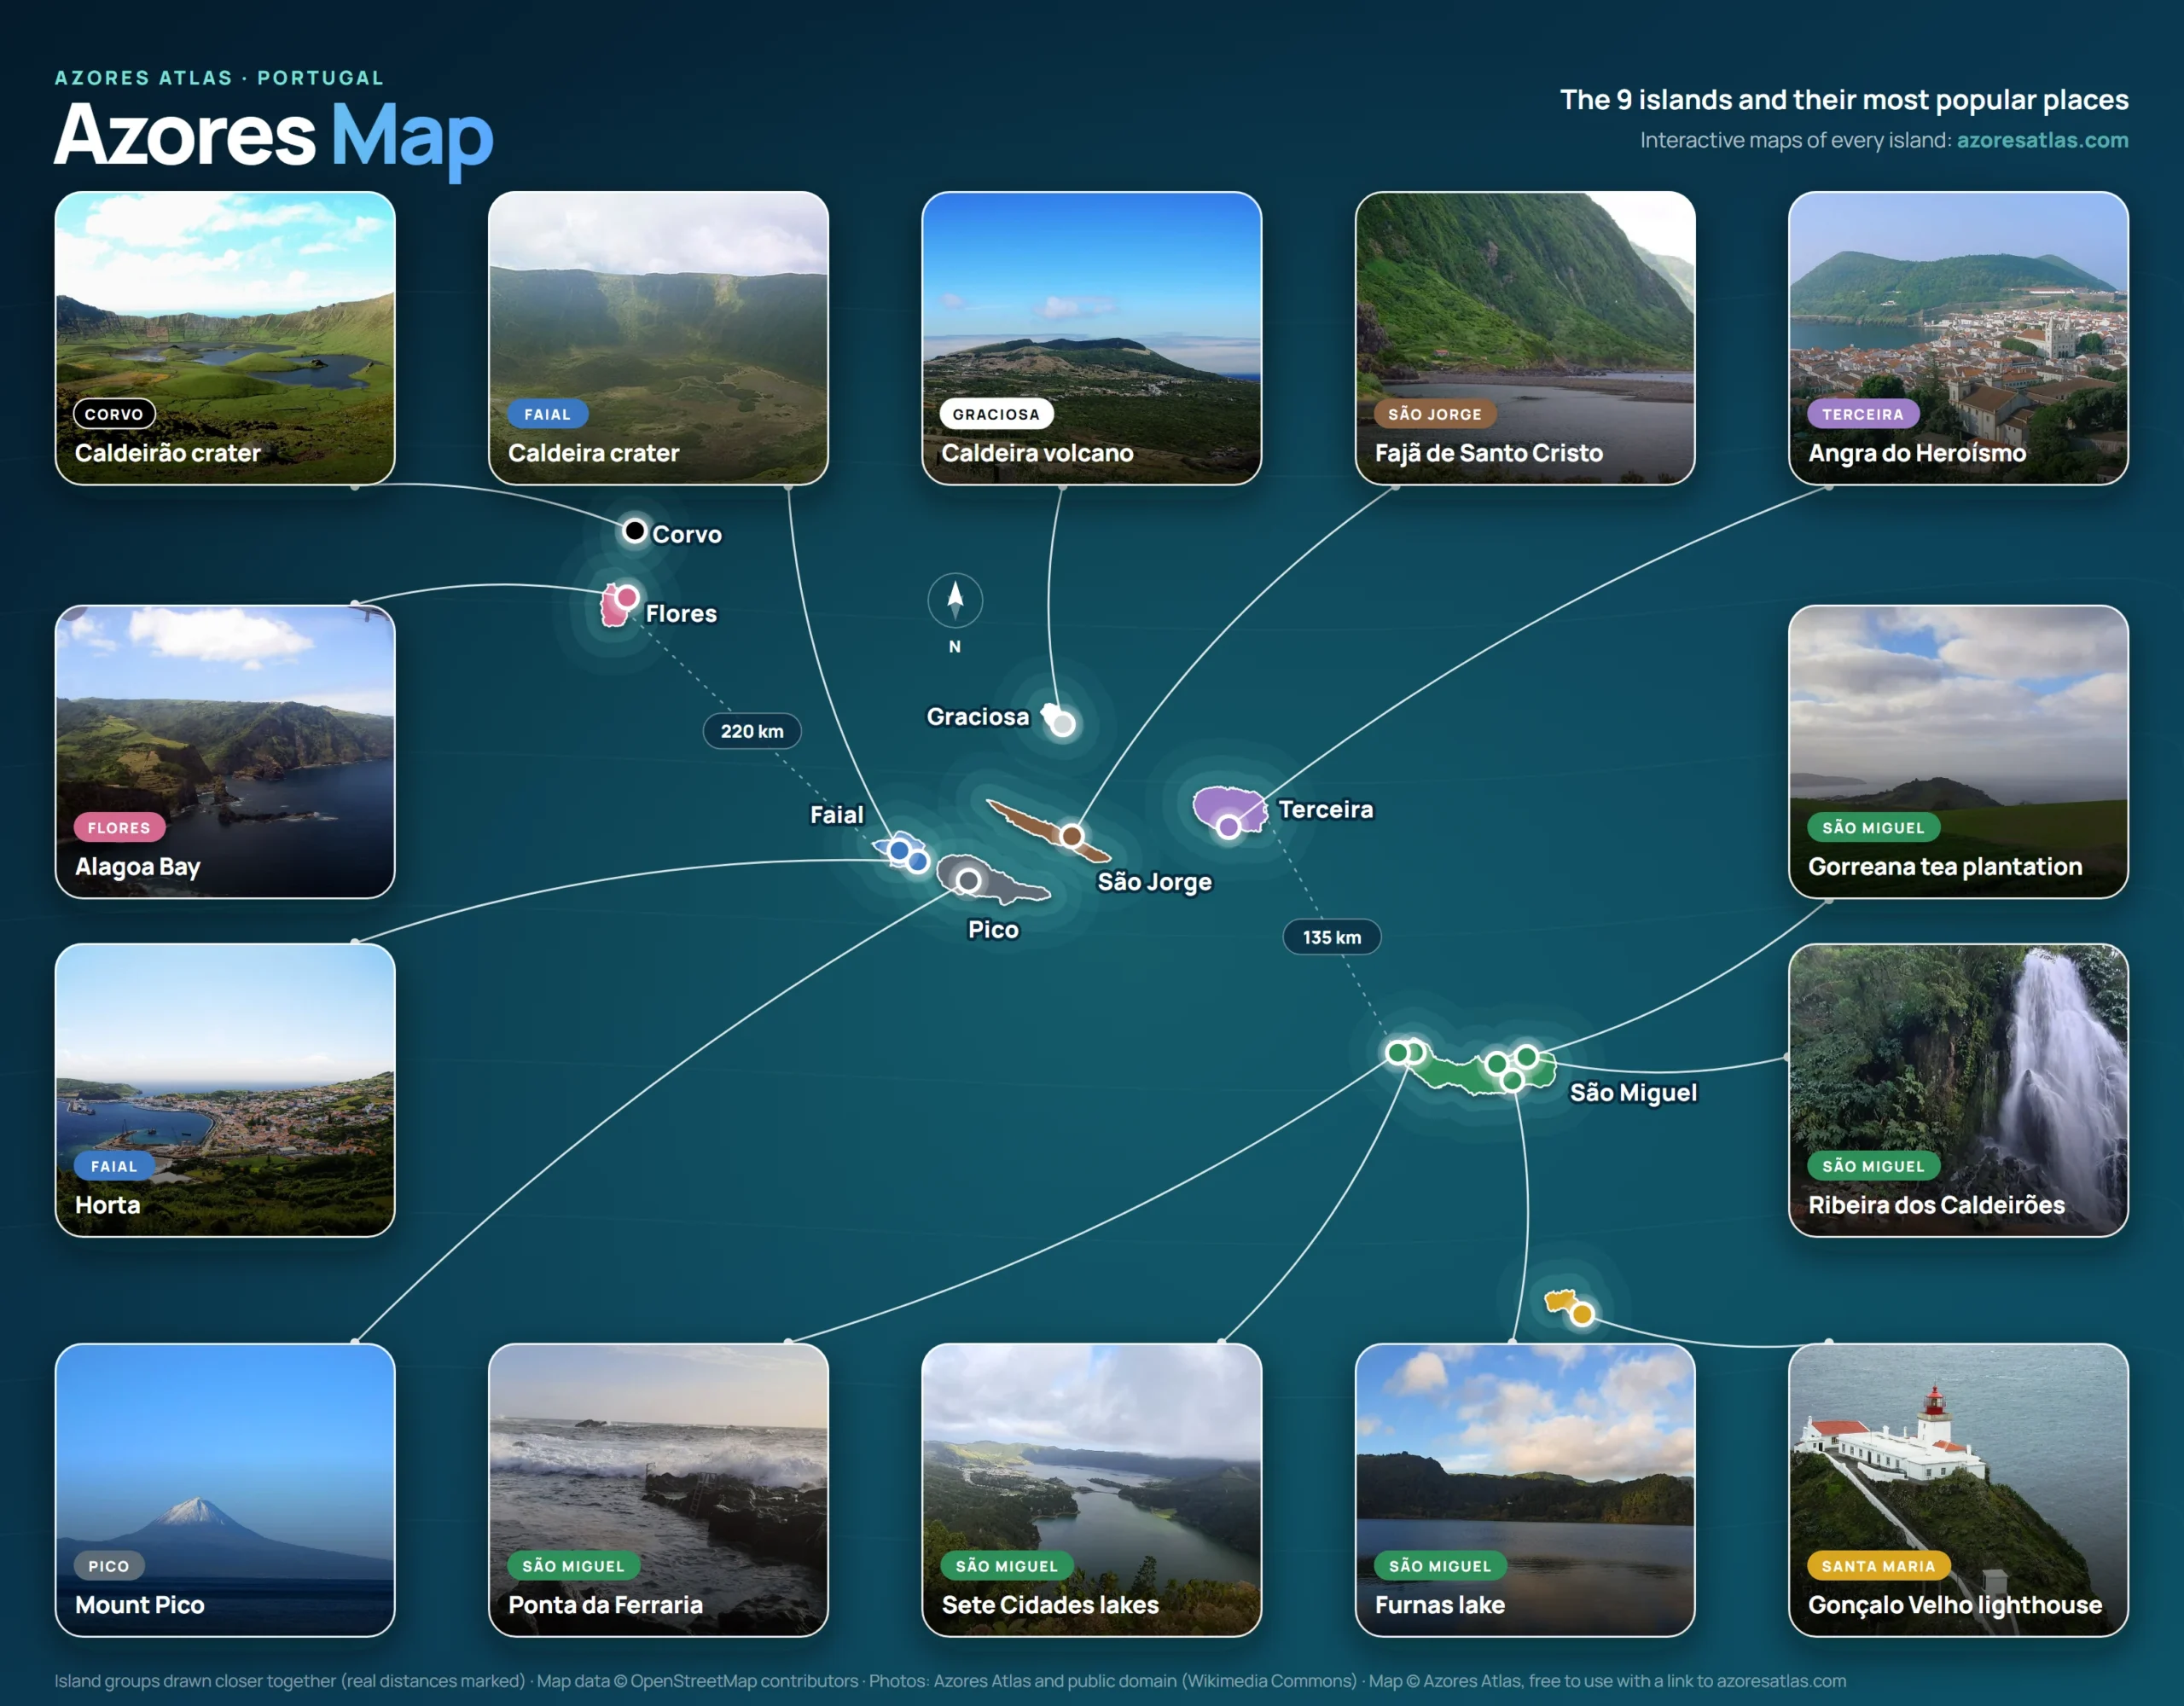Click the GRACIOSA tag badge
The height and width of the screenshot is (1706, 2184).
[996, 414]
